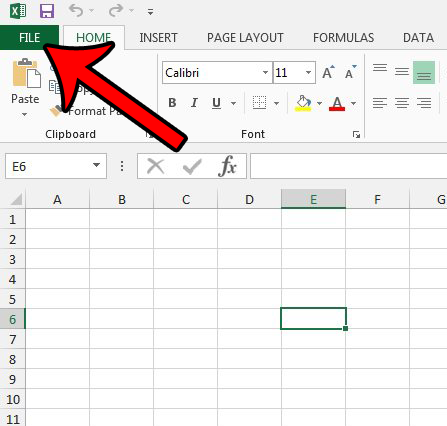The image size is (447, 426).
Task: Open the FORMULAS tab
Action: coord(343,38)
